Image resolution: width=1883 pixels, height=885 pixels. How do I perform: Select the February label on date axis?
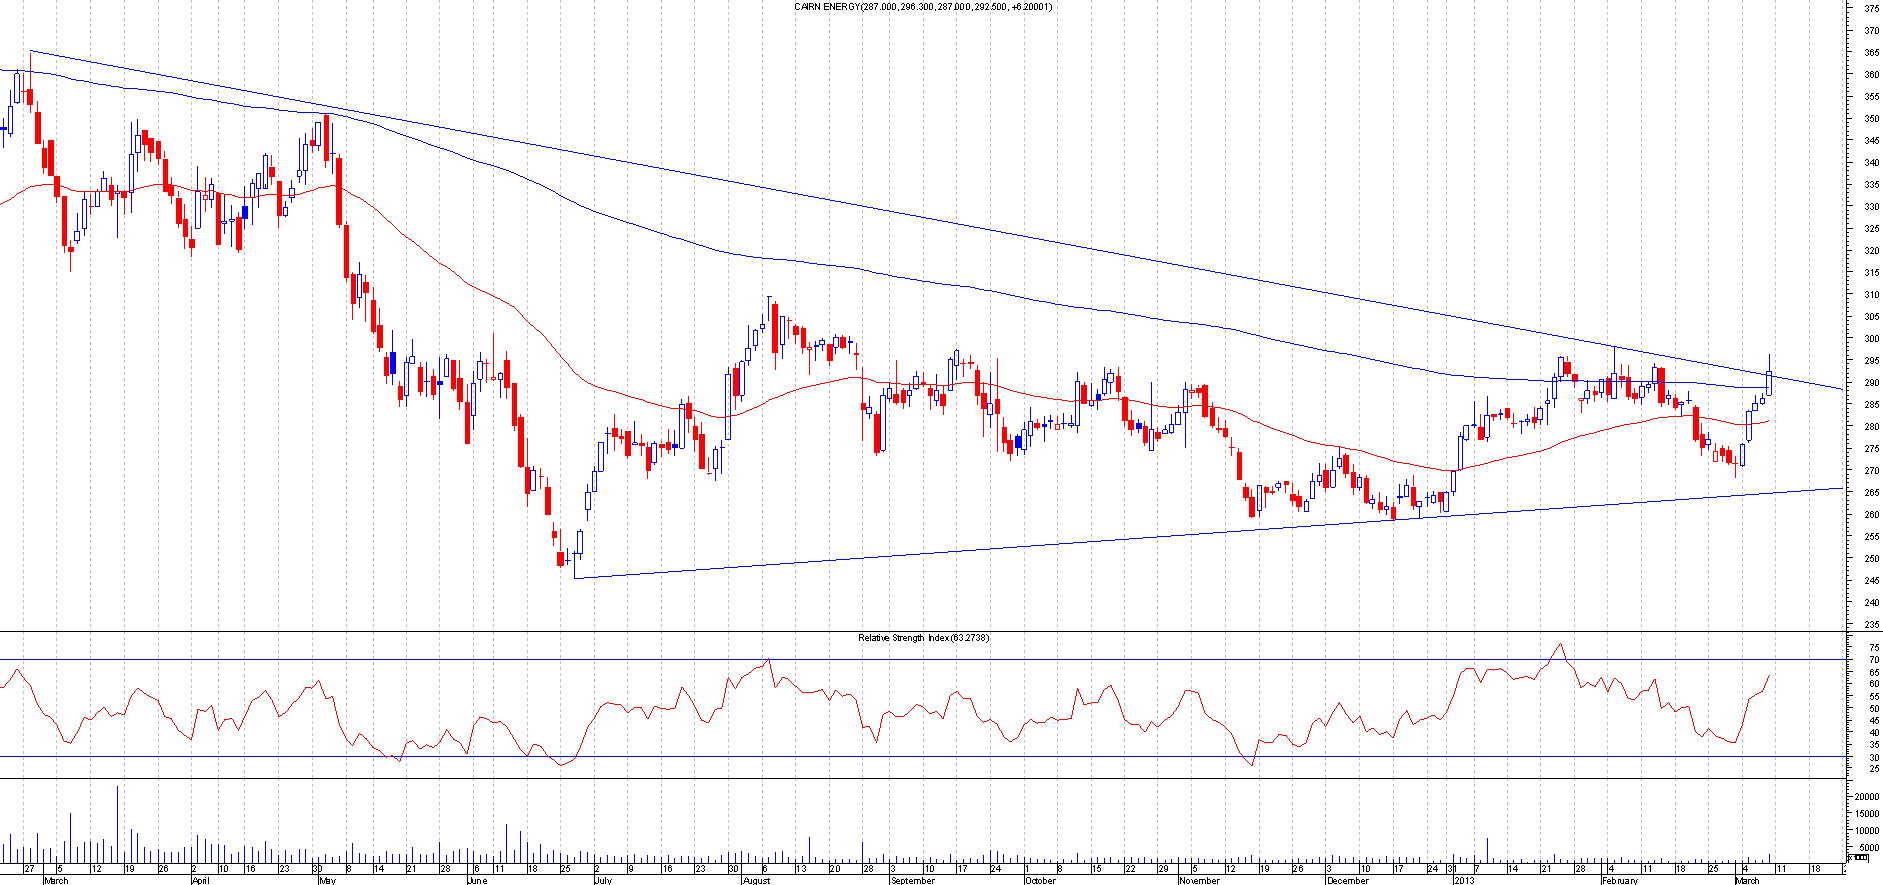tap(1620, 881)
